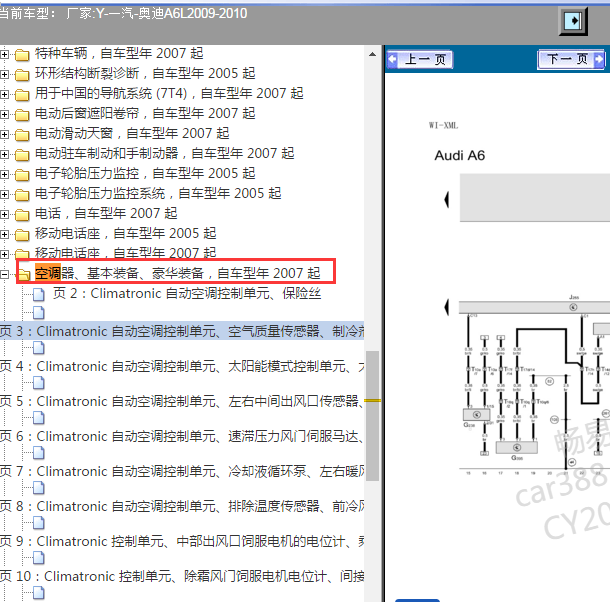Expand the 用于中国的导航系统 (7T4) node
The height and width of the screenshot is (602, 610).
[x=4, y=94]
